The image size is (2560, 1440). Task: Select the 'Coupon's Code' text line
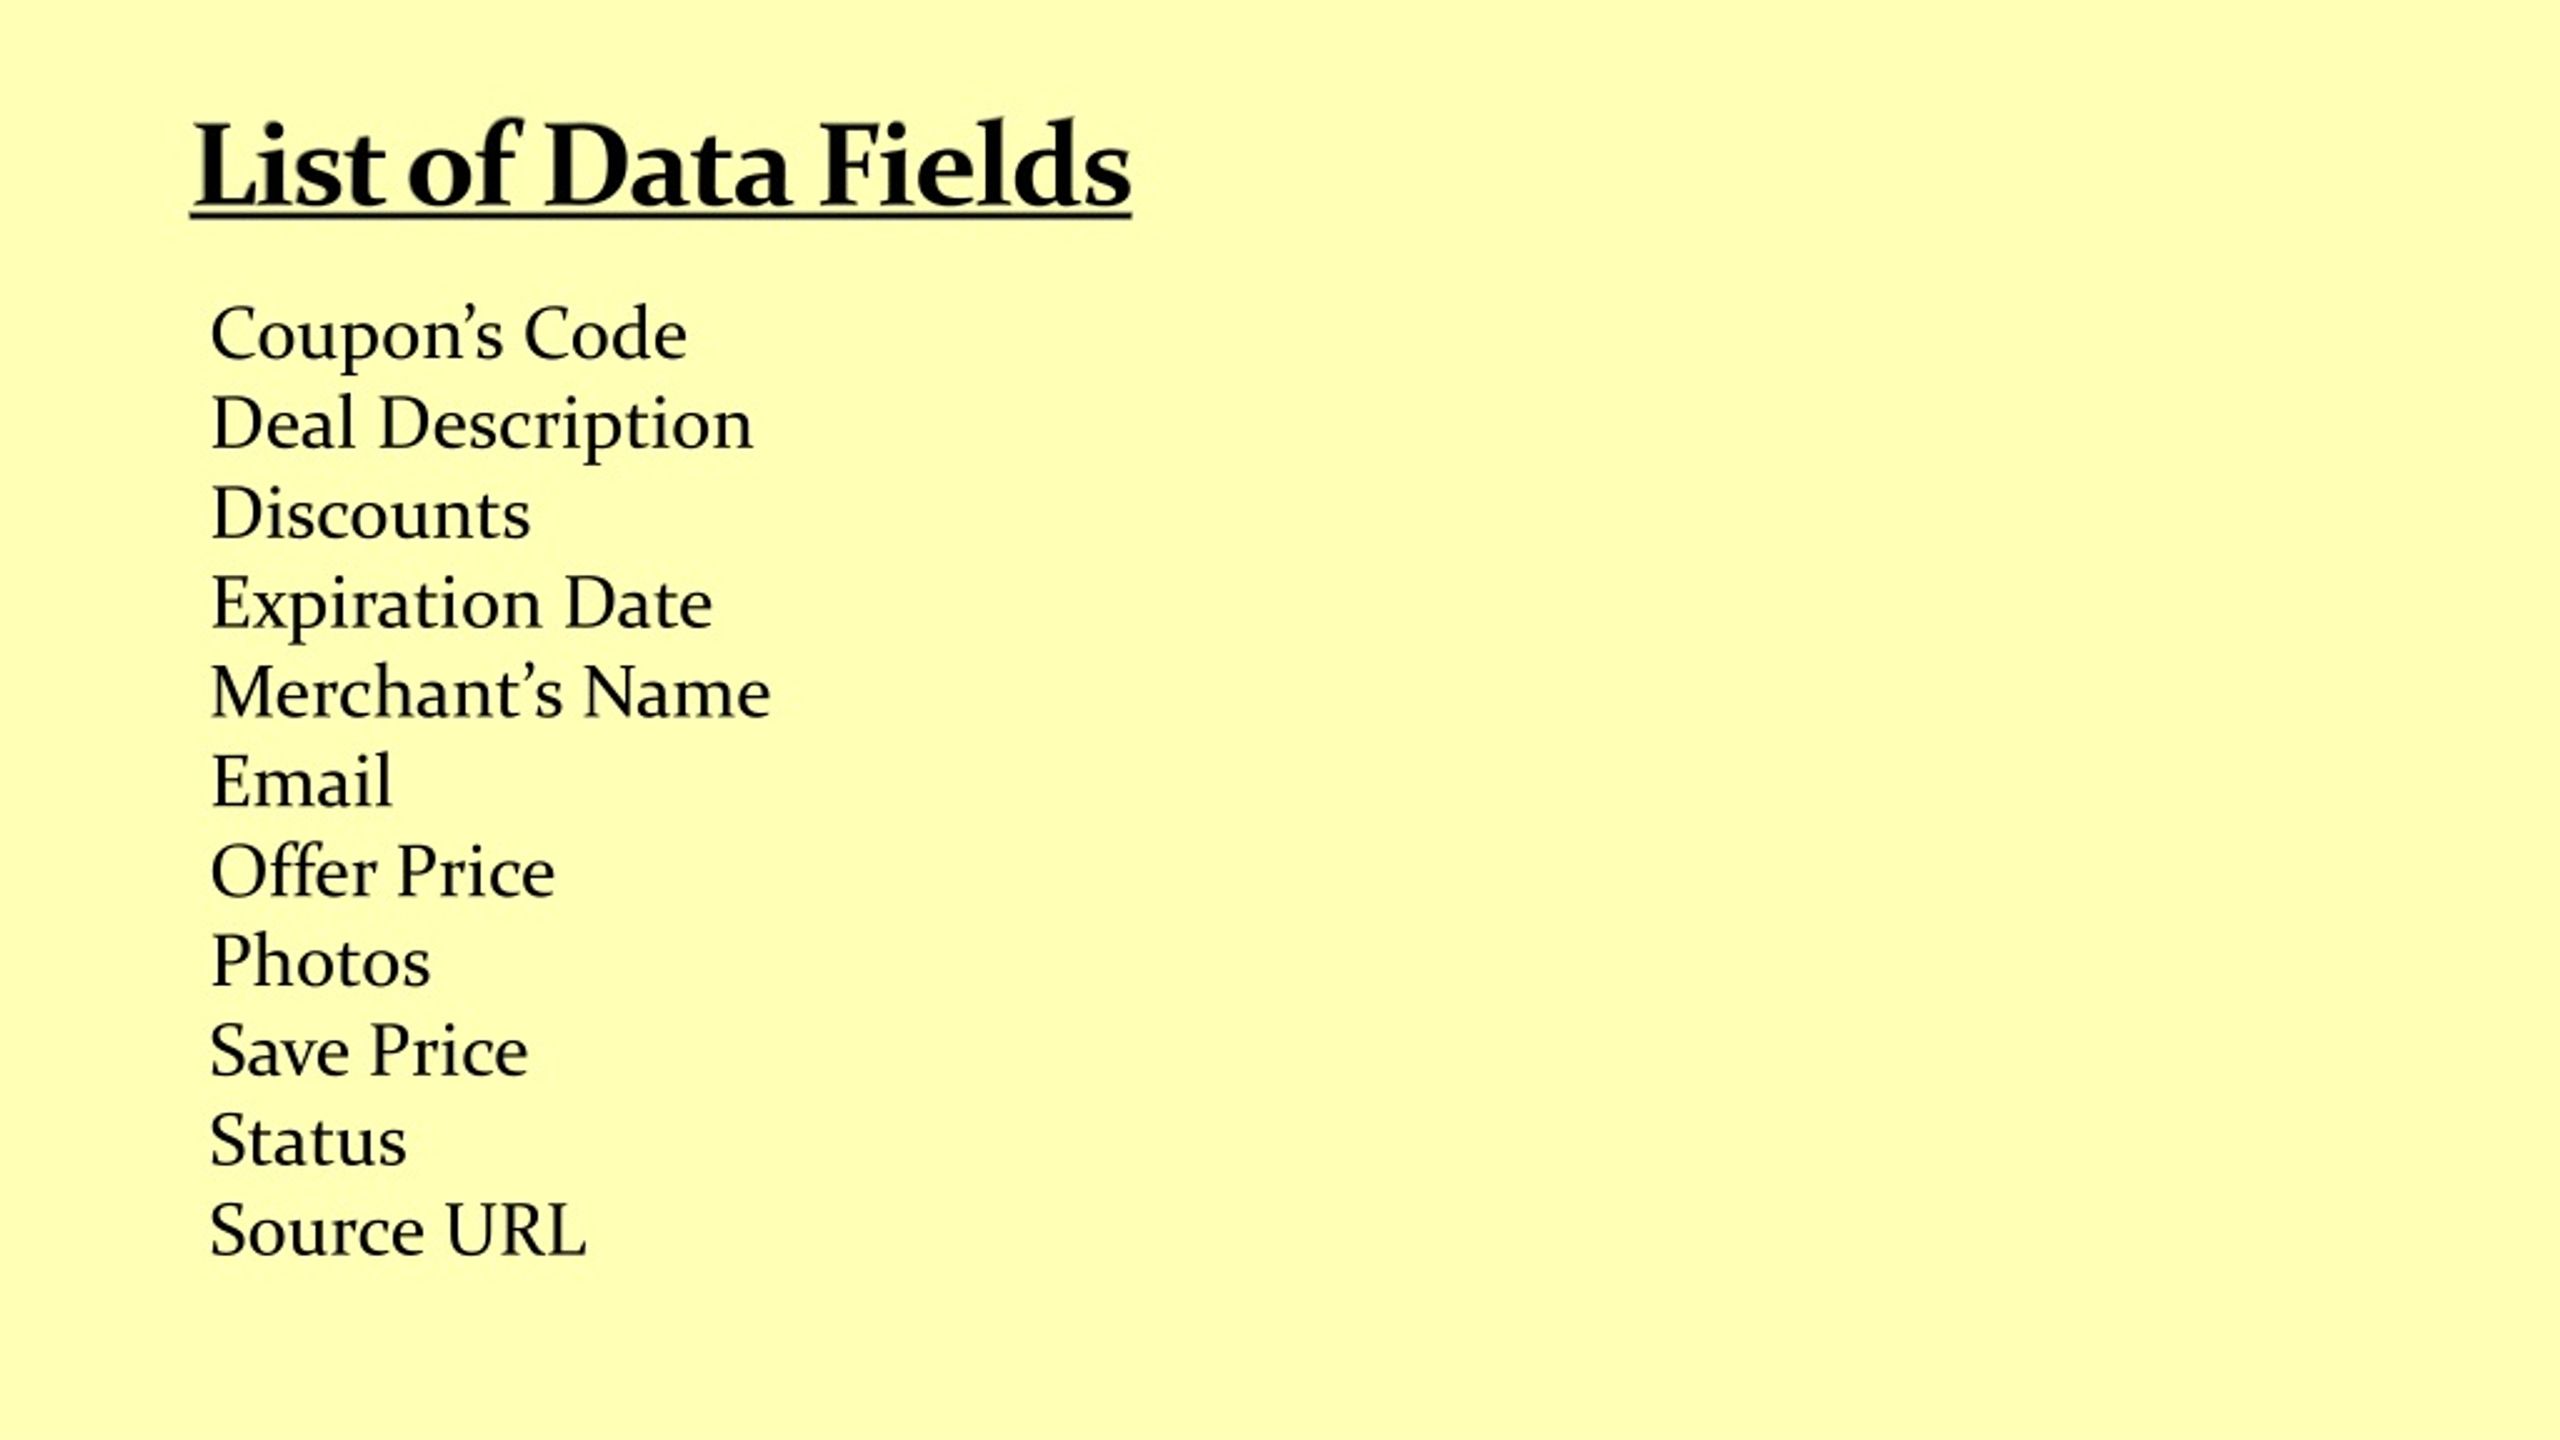448,336
